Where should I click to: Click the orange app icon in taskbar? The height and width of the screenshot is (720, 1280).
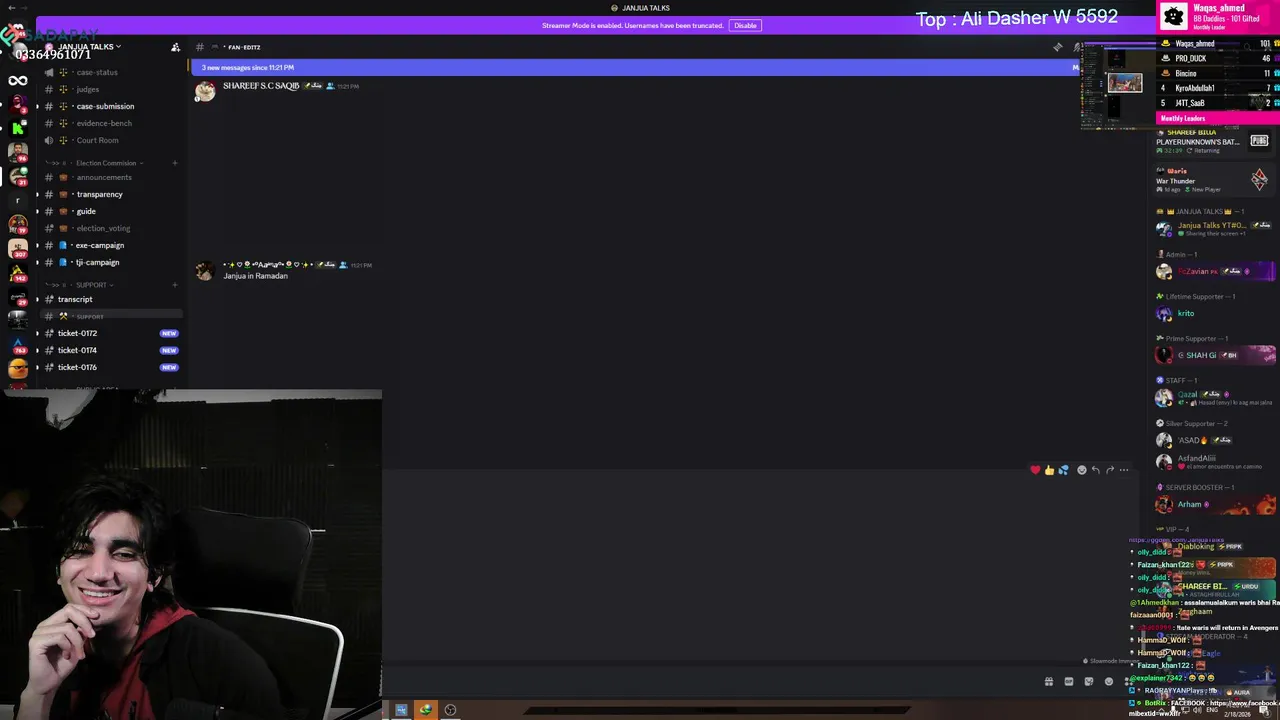point(426,710)
